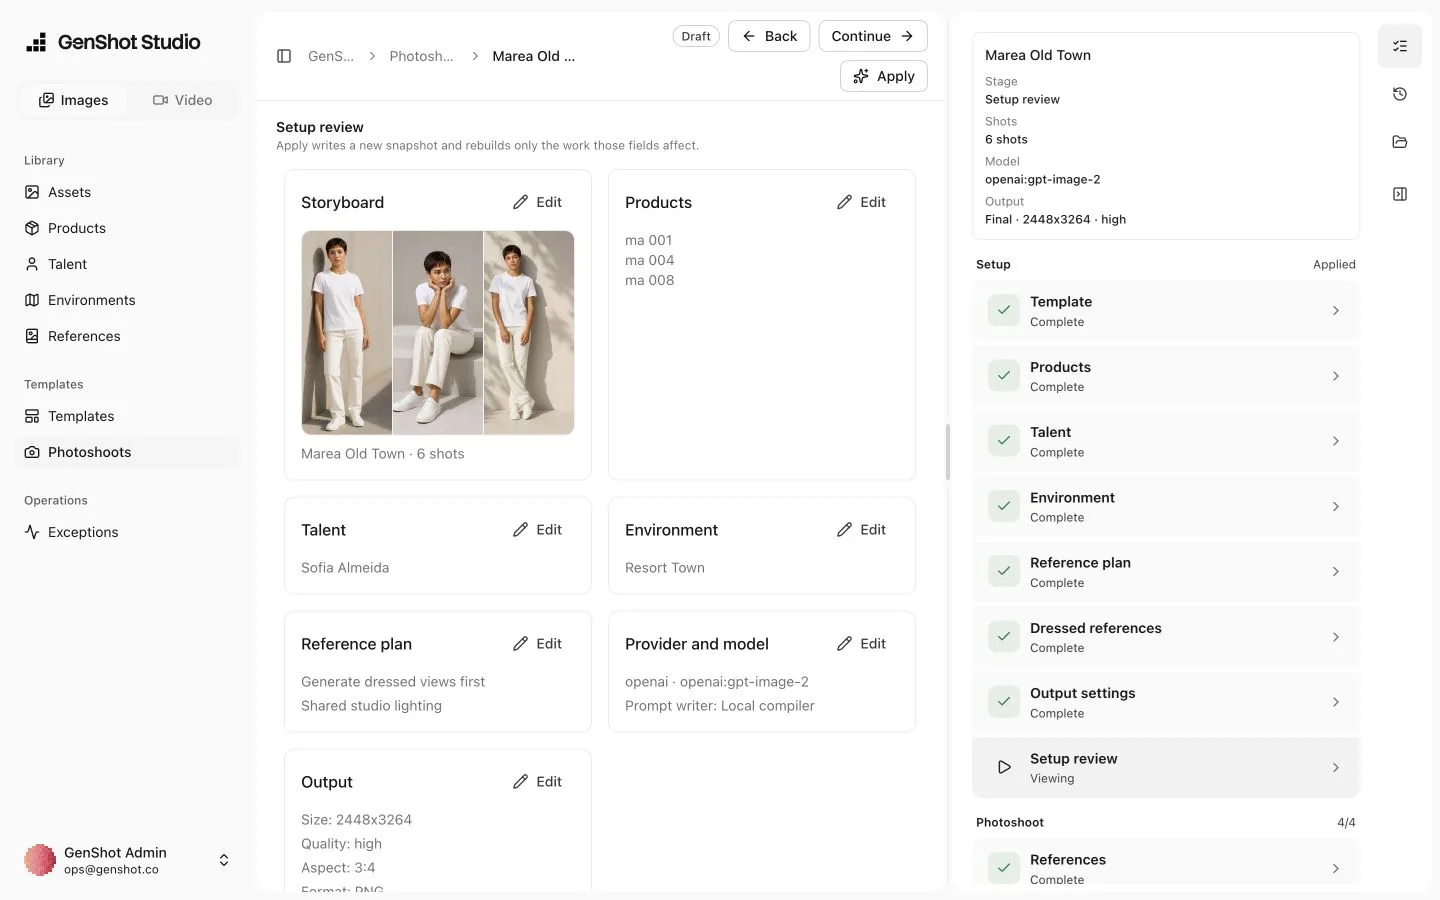The height and width of the screenshot is (900, 1440).
Task: Click the Output edit pencil icon
Action: (x=520, y=782)
